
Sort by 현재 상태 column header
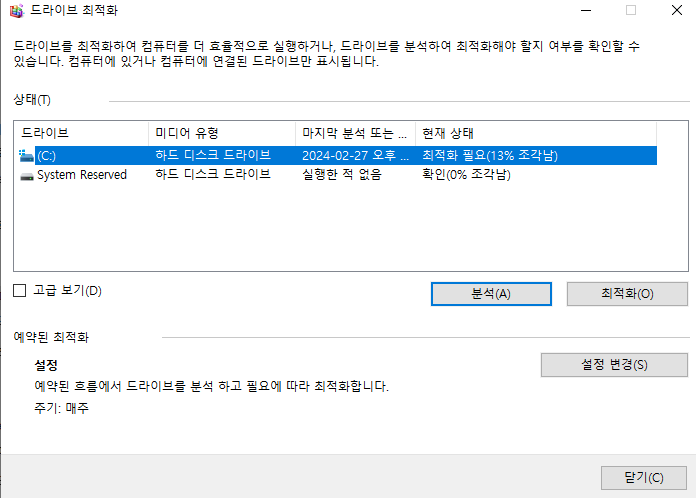point(536,133)
